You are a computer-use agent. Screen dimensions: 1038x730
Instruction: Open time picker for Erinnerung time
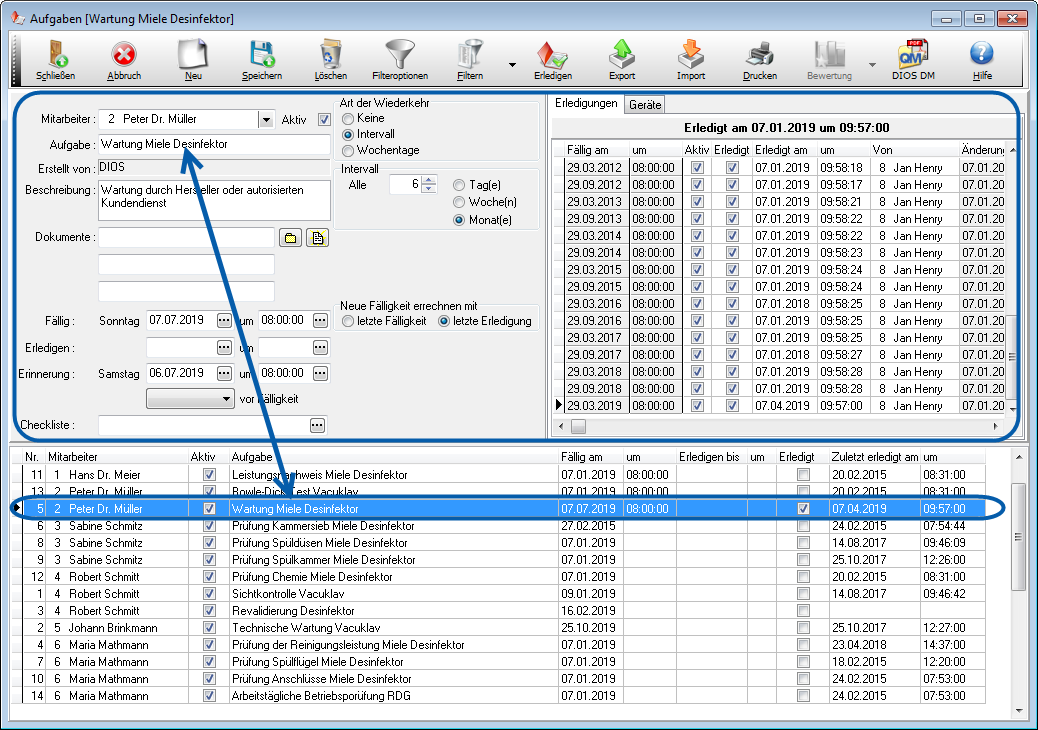[320, 374]
